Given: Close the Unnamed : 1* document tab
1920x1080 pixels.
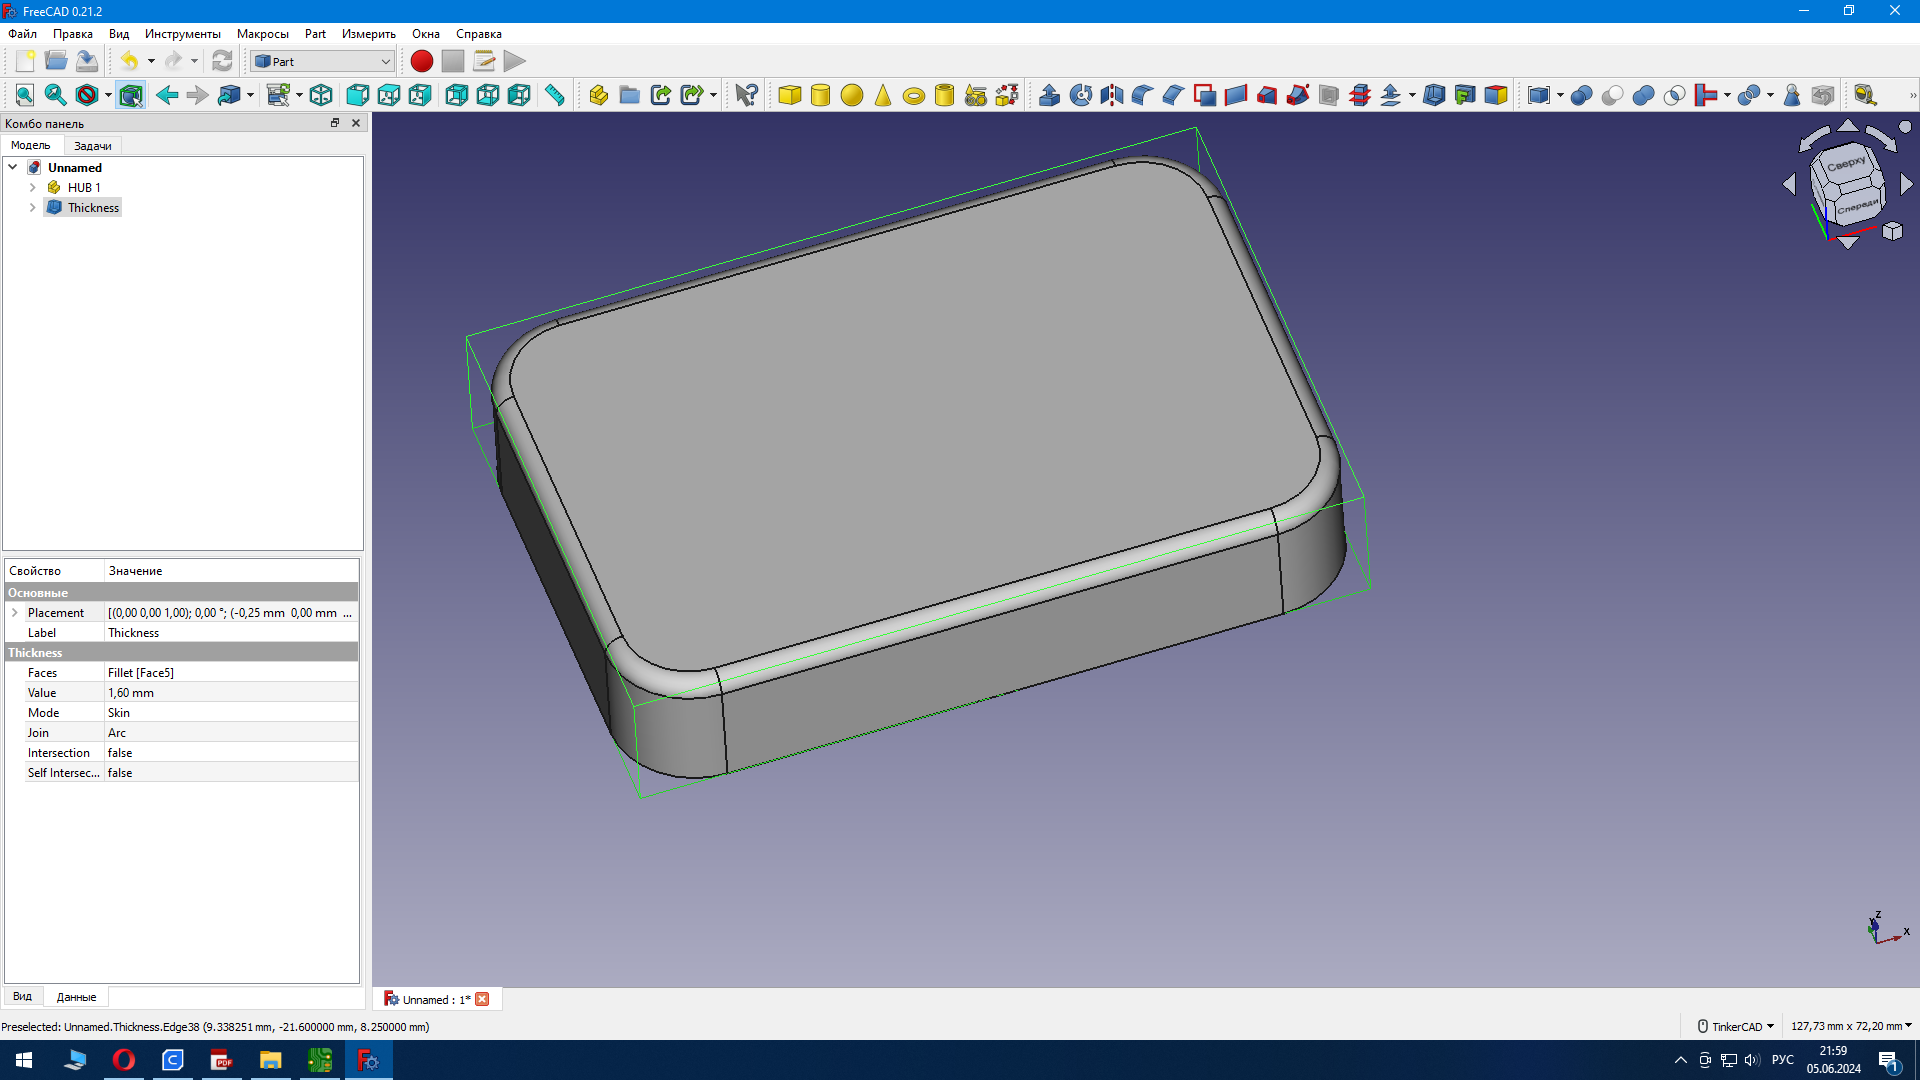Looking at the screenshot, I should pyautogui.click(x=482, y=999).
